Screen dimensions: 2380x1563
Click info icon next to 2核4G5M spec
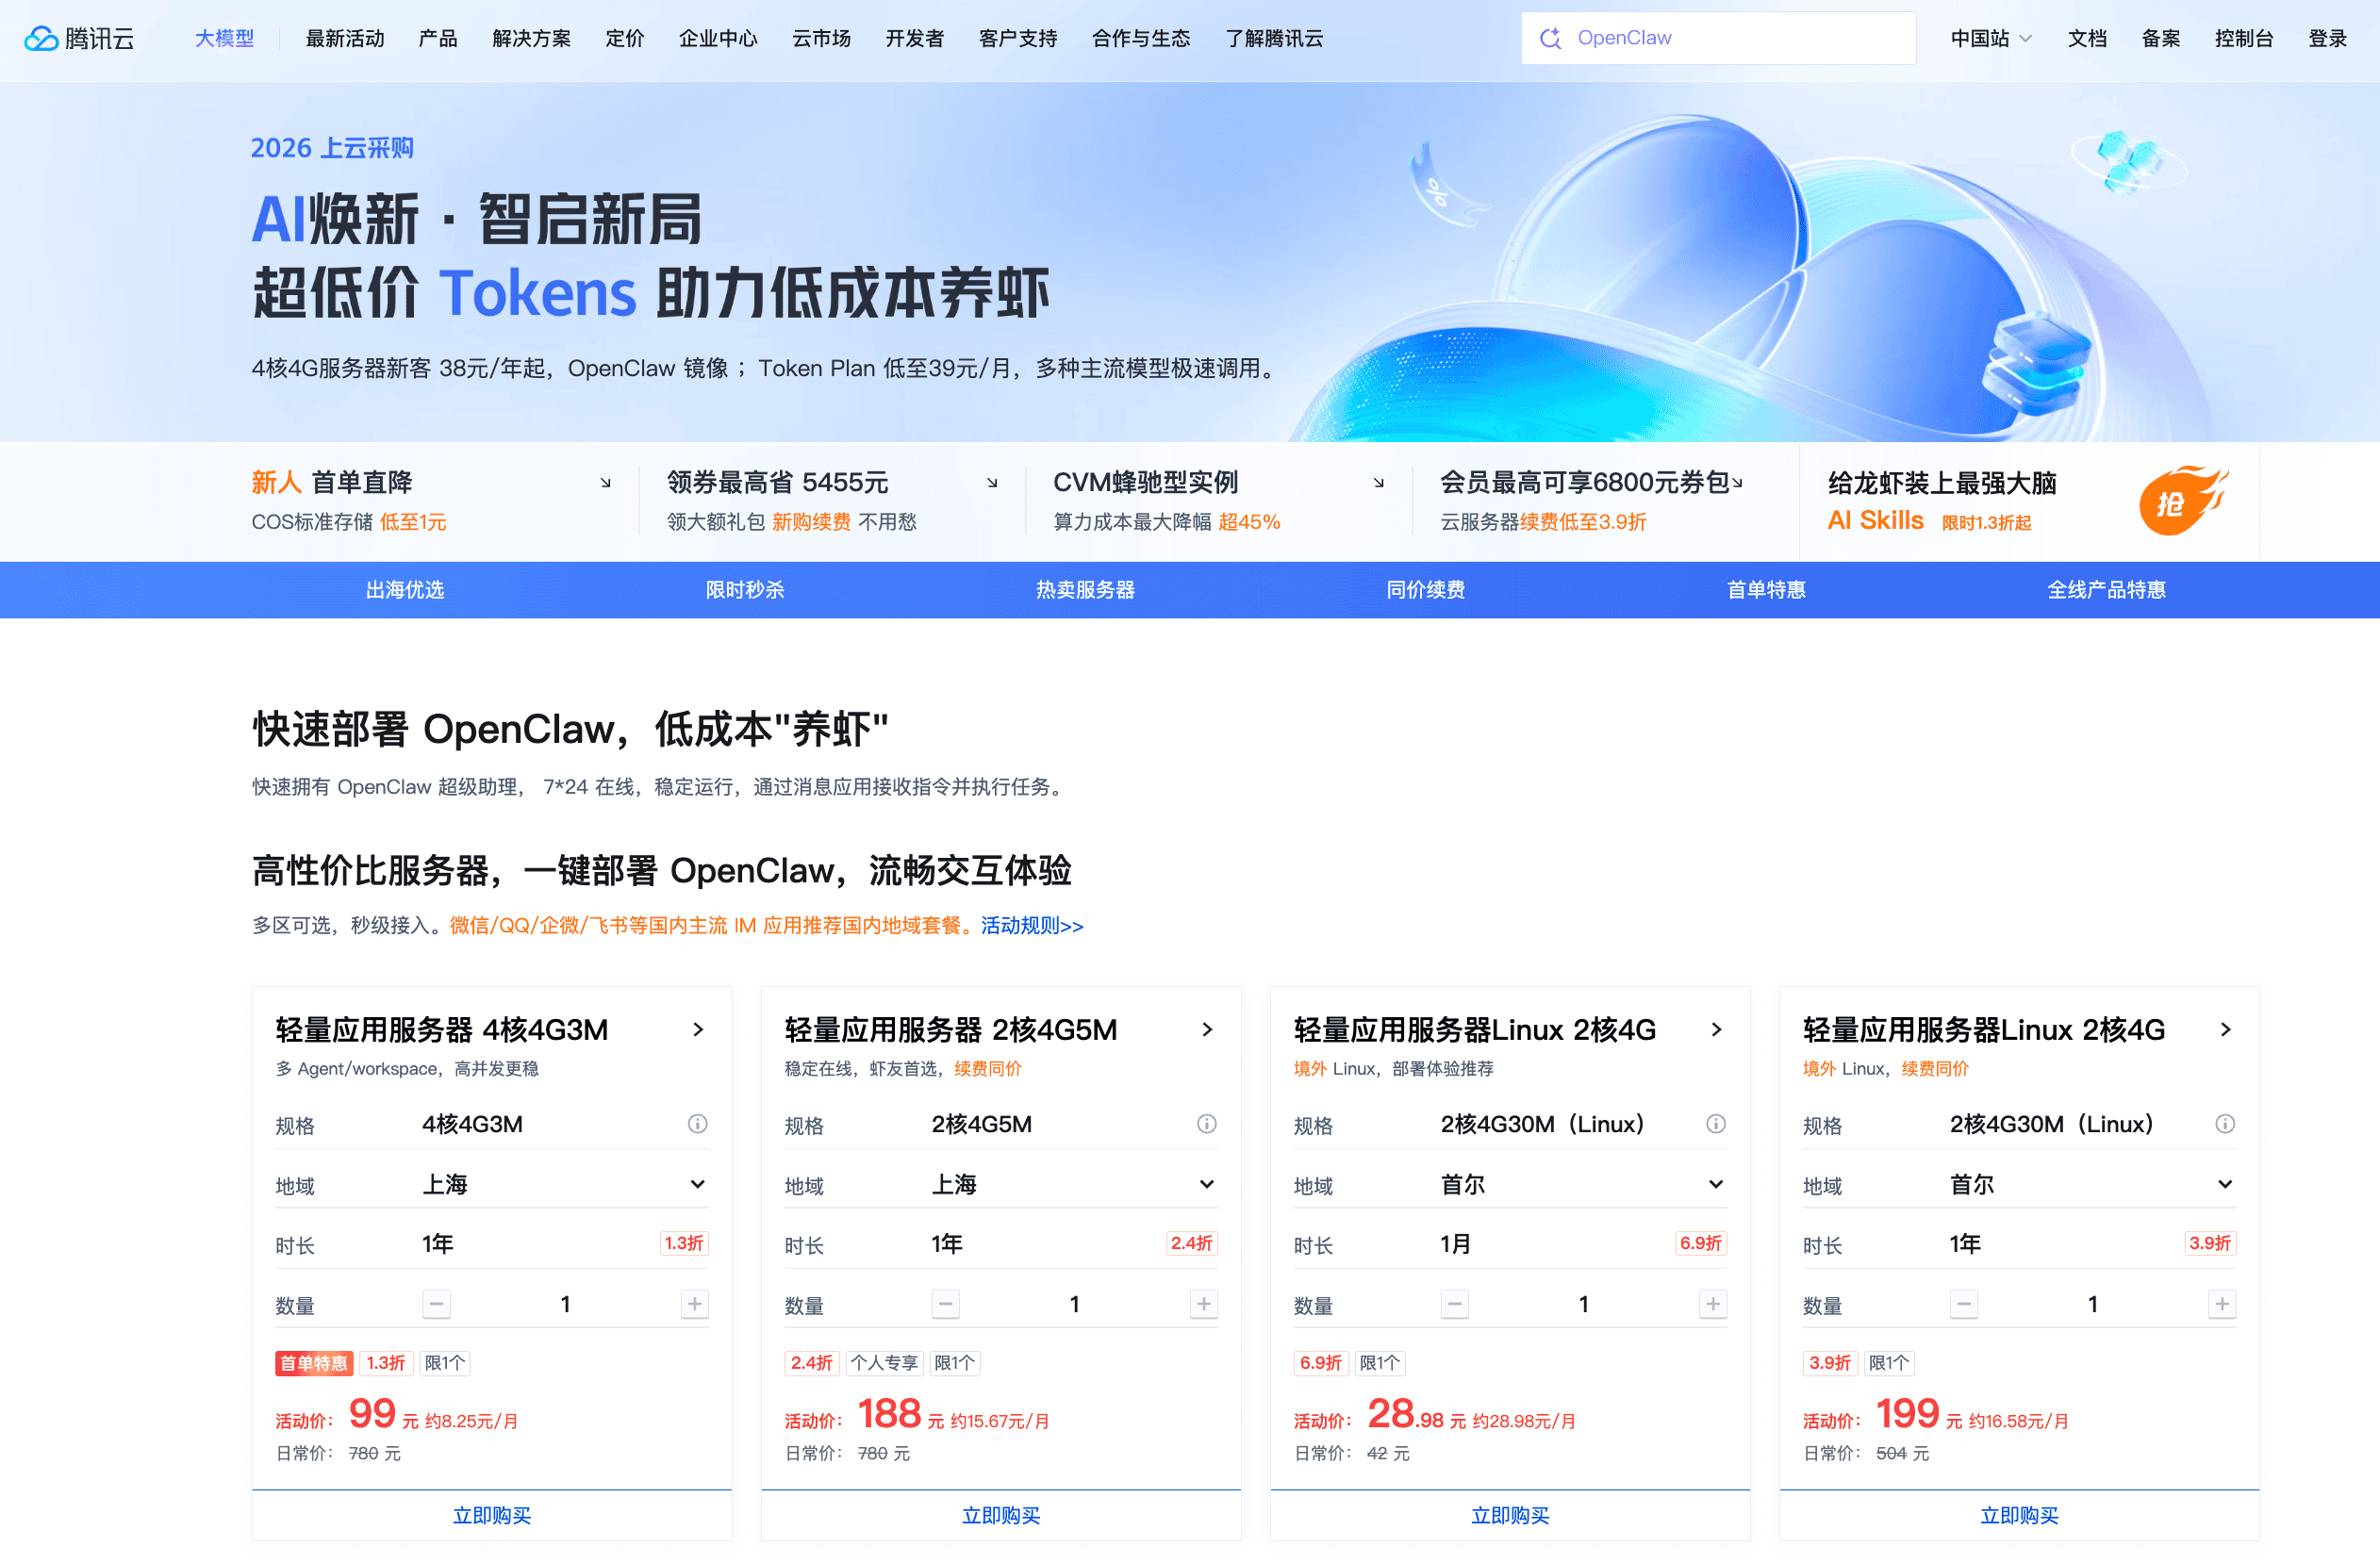[x=1206, y=1124]
